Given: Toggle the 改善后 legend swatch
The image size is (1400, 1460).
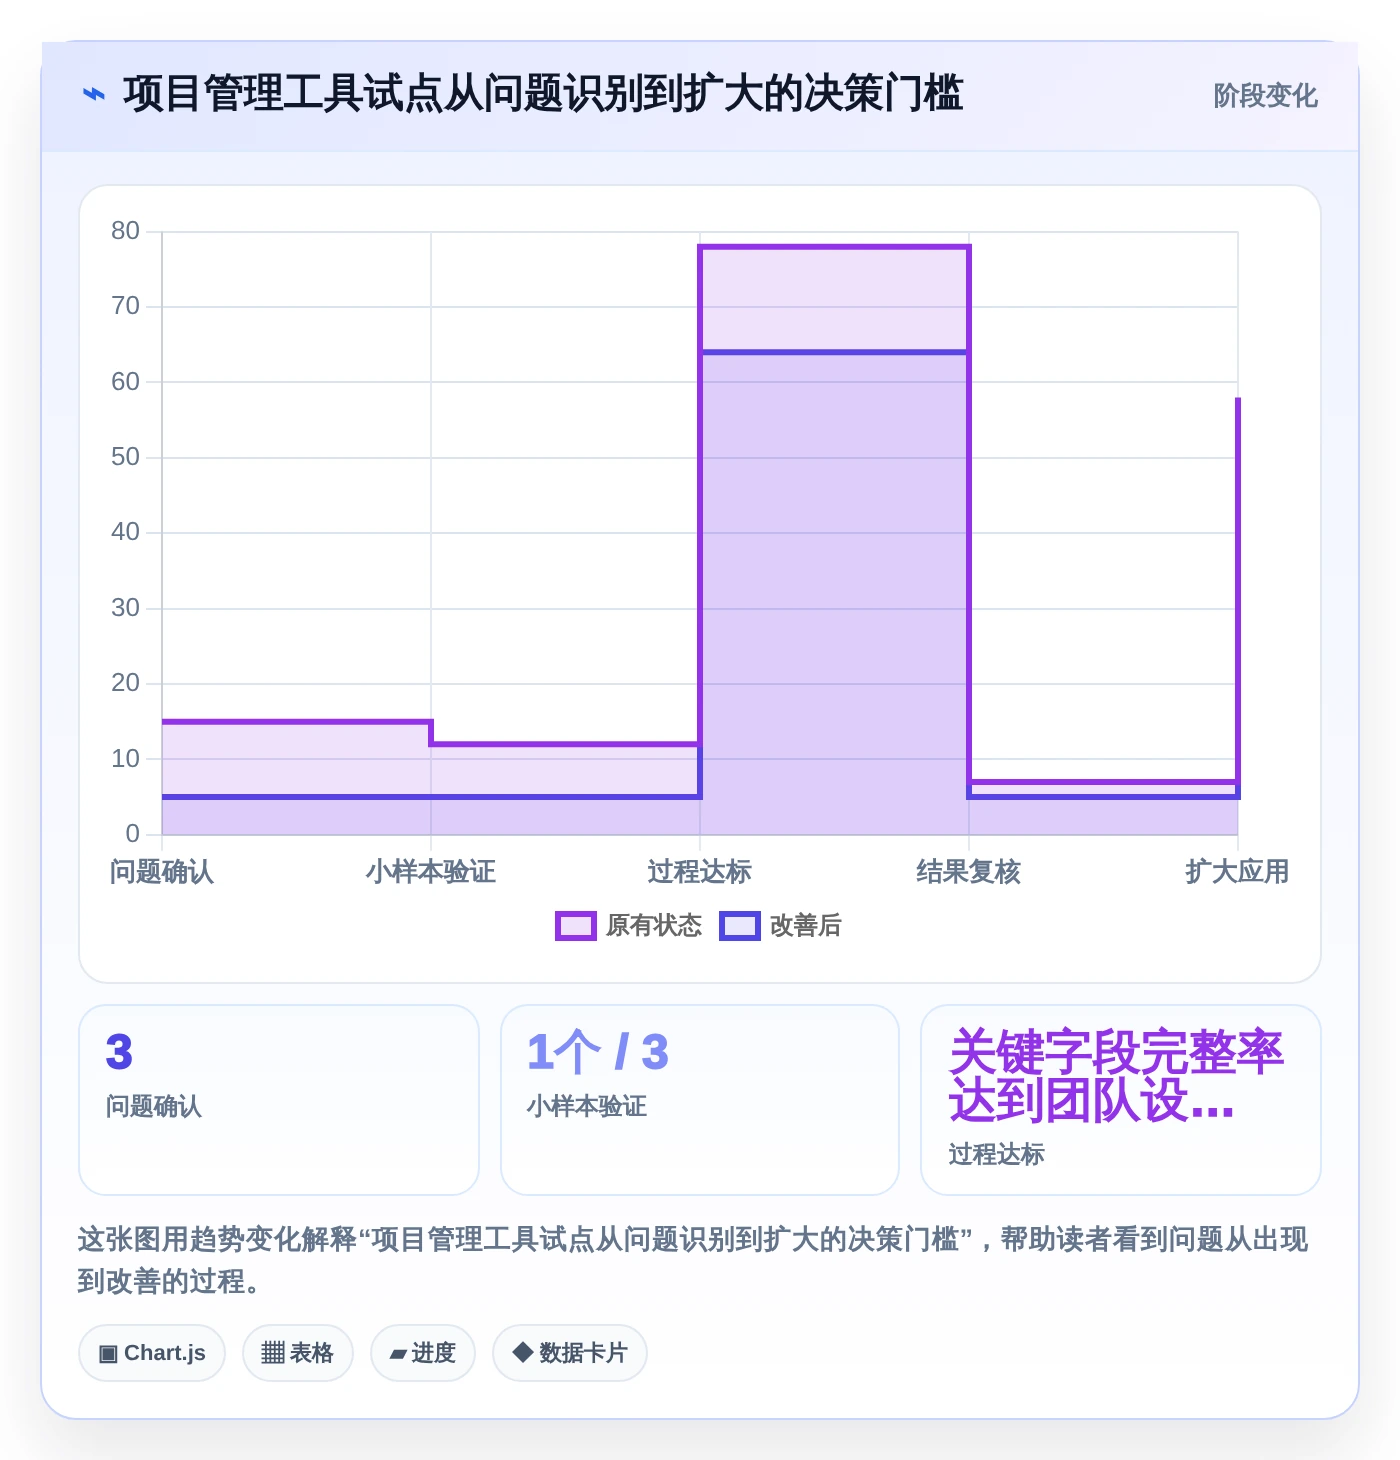Looking at the screenshot, I should point(739,926).
